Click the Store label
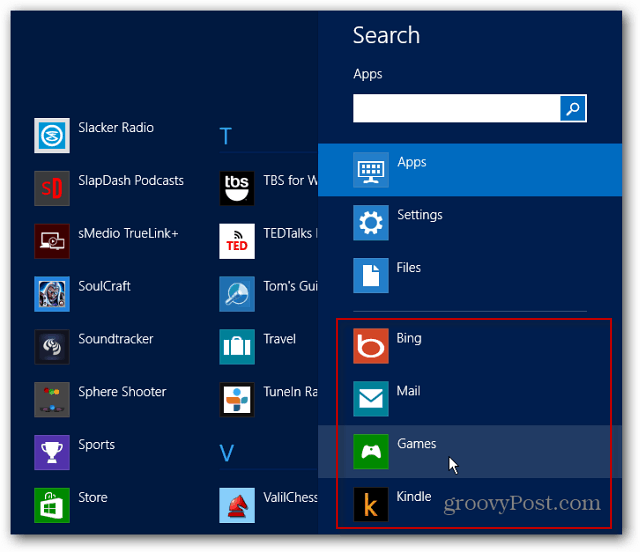 click(x=93, y=497)
